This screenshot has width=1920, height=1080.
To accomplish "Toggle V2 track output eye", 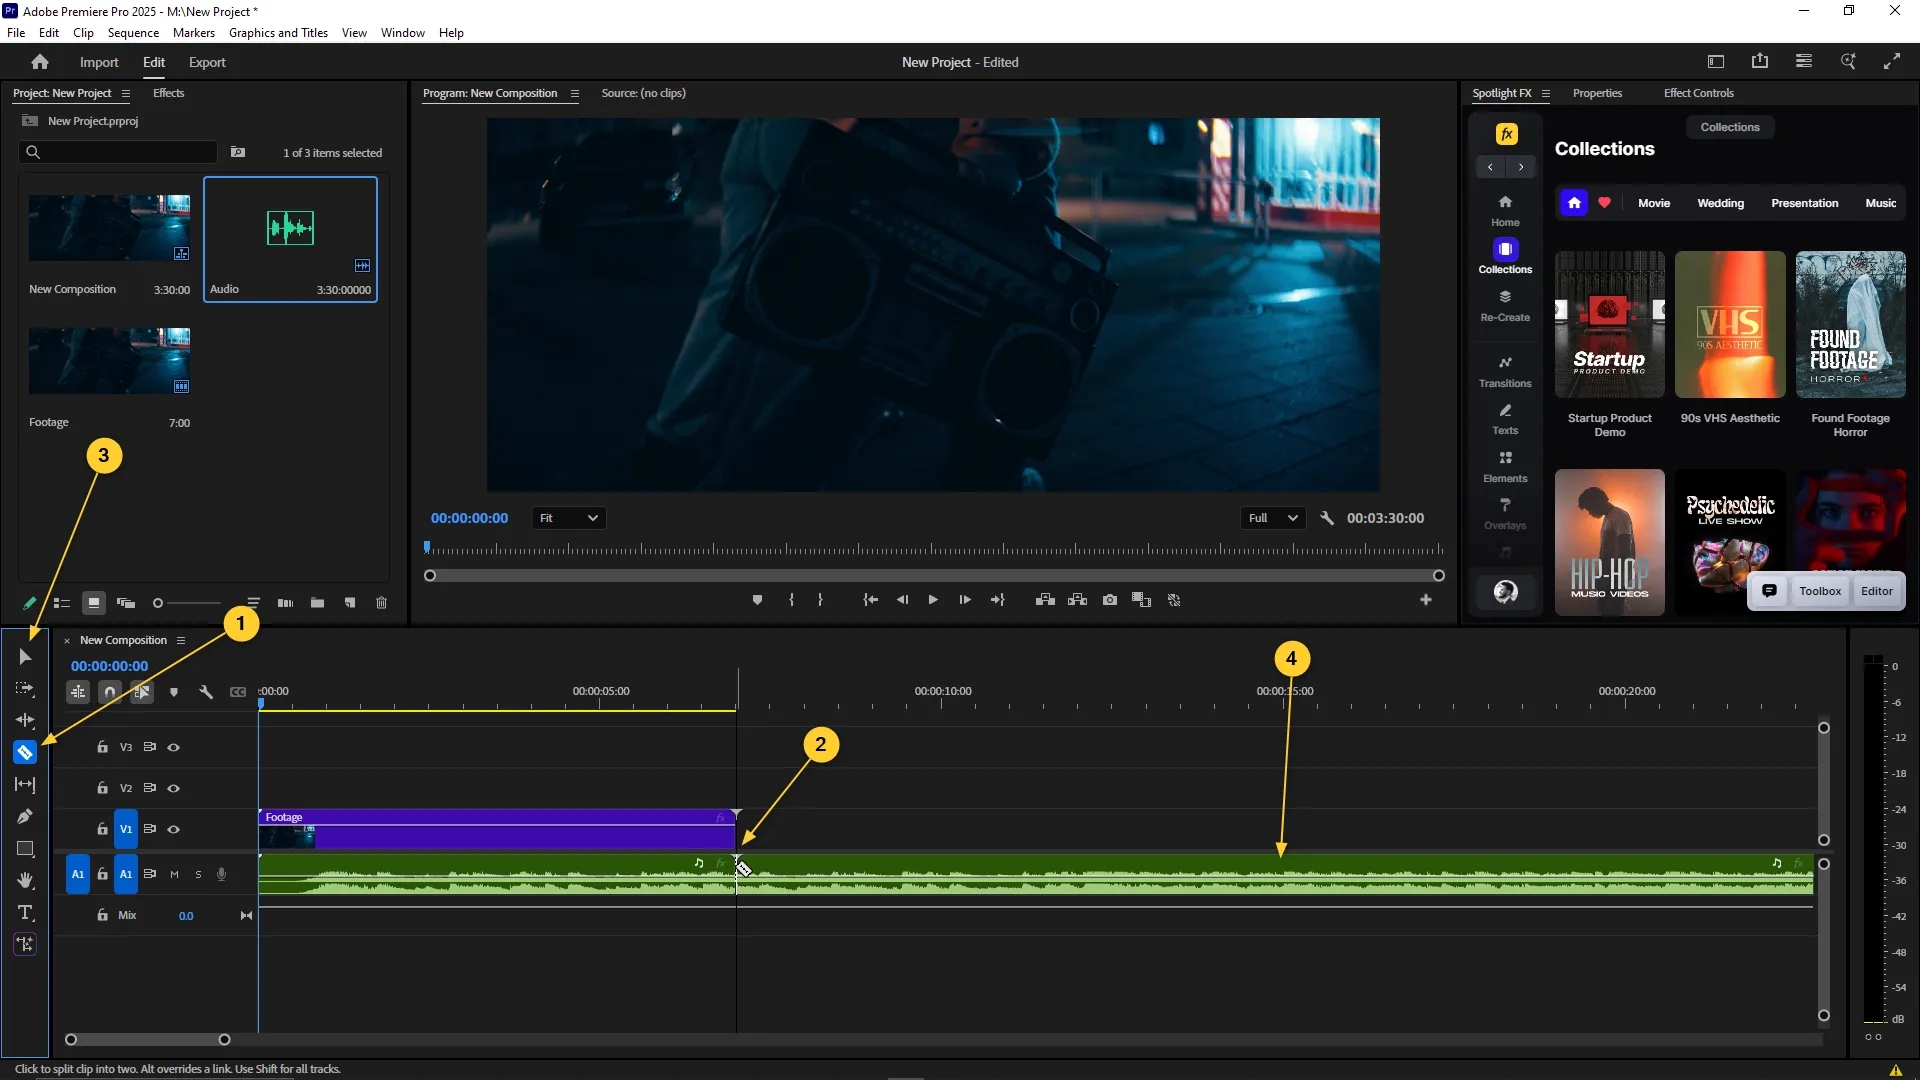I will point(173,788).
